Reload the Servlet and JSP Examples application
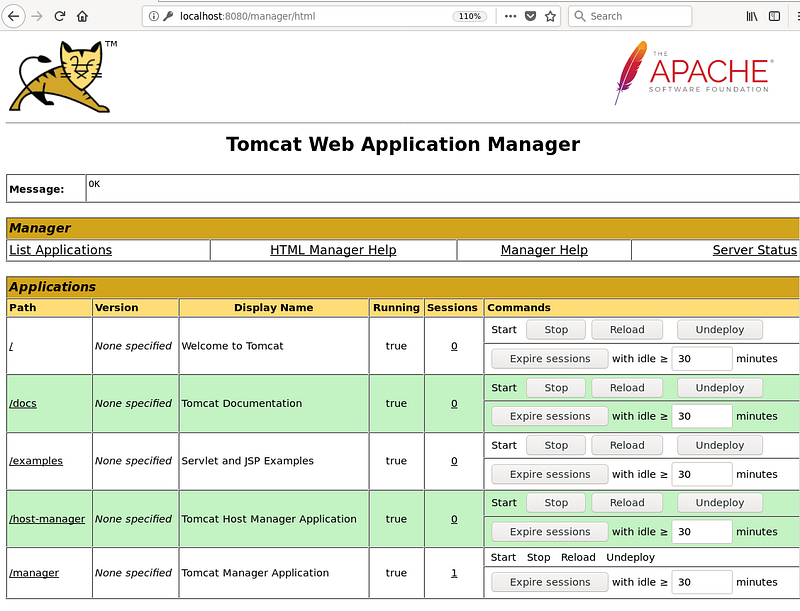 pos(627,446)
